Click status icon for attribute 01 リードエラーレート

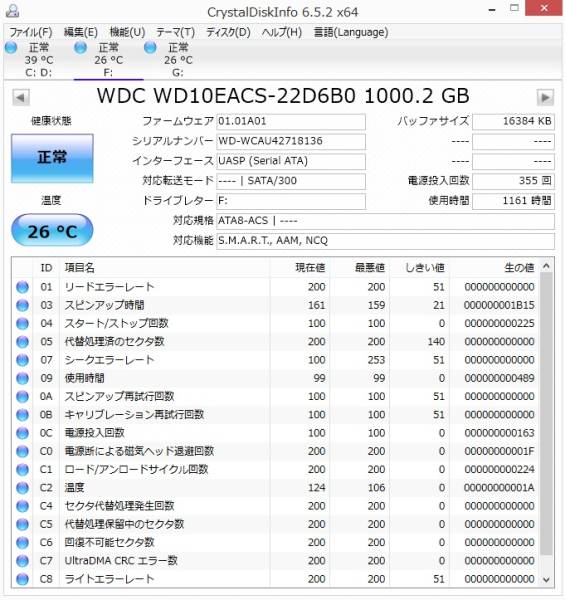coord(23,287)
